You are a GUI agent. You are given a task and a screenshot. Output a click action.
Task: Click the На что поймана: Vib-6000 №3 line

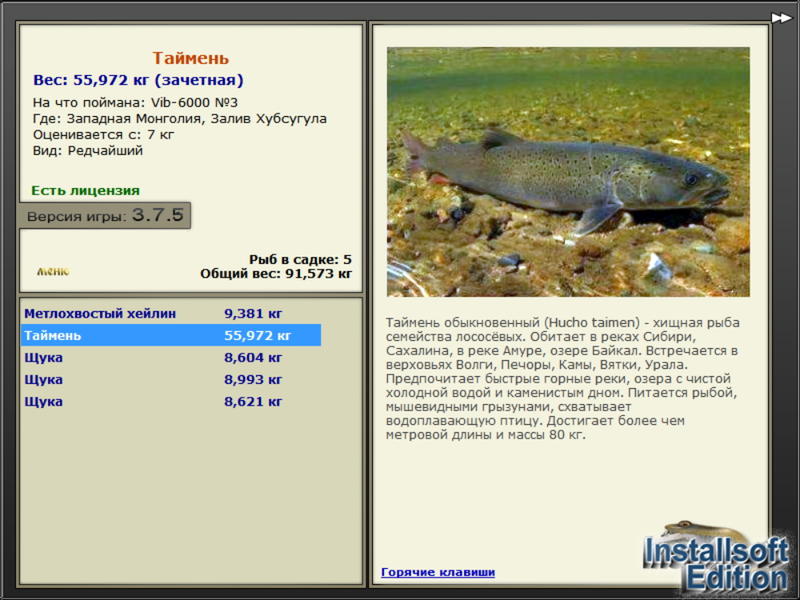[x=135, y=103]
